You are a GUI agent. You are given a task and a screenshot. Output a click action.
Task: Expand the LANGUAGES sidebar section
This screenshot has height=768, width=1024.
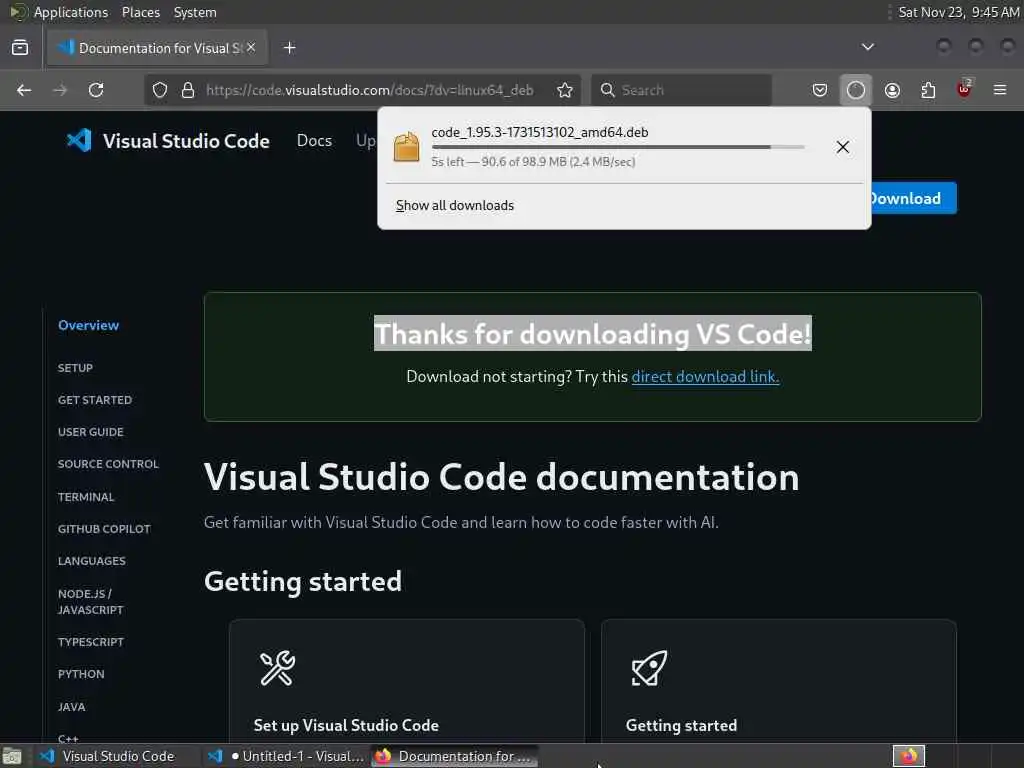click(91, 561)
